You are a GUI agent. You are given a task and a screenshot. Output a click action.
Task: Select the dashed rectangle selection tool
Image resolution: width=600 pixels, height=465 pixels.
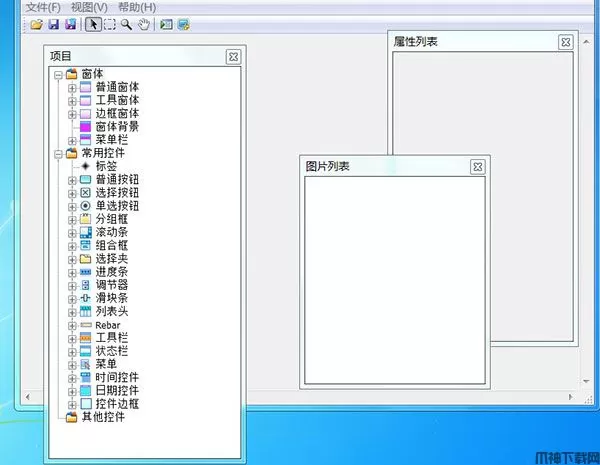point(110,24)
